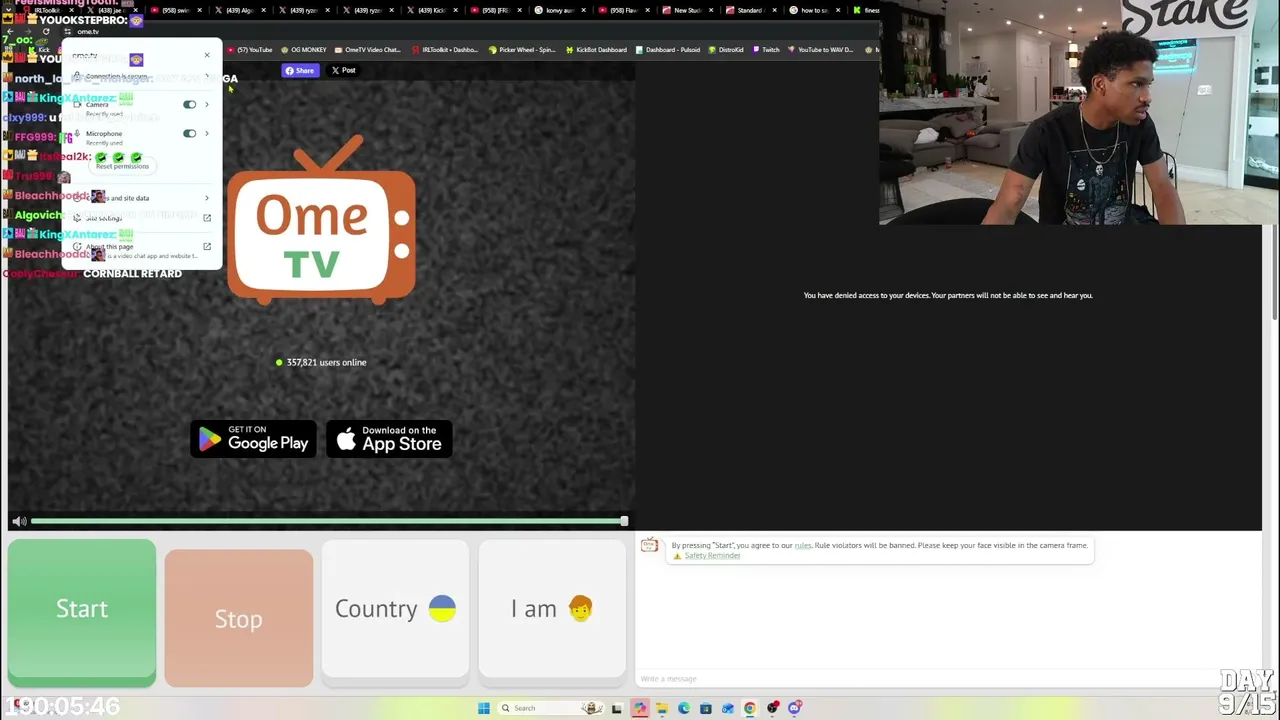Switch to the konvy aura Google tab

563,10
